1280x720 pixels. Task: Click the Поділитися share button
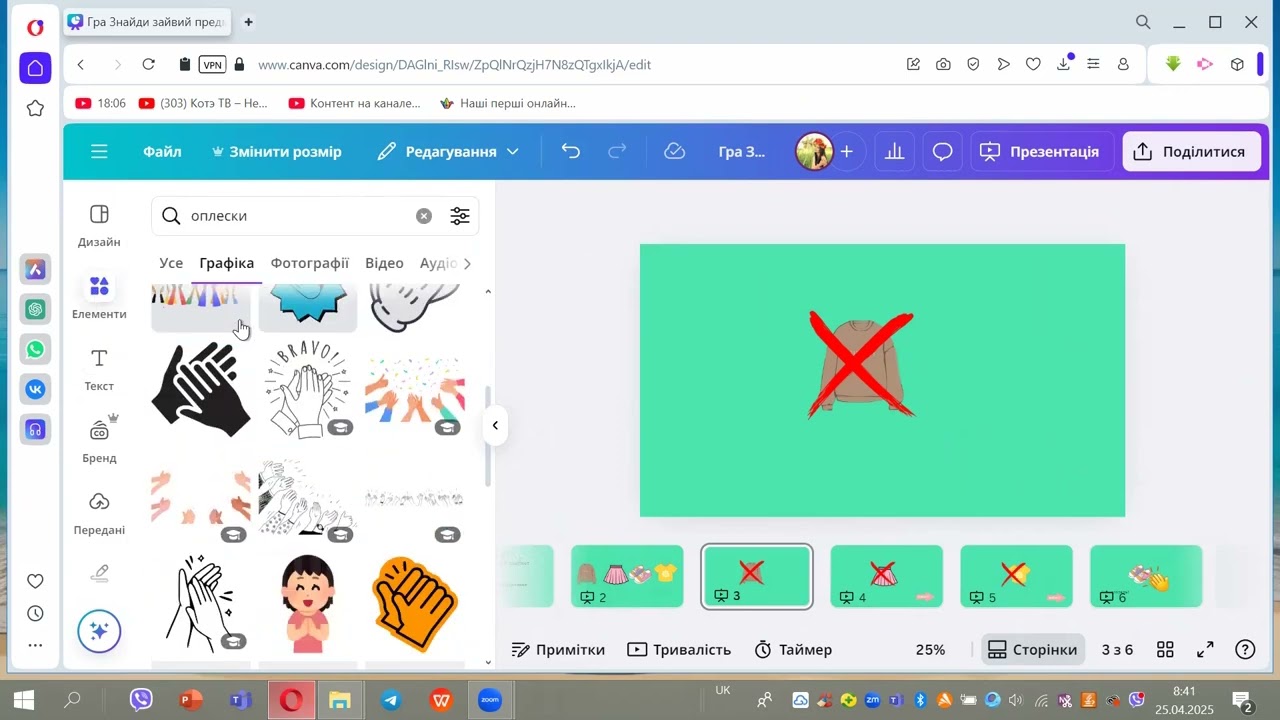click(1191, 152)
